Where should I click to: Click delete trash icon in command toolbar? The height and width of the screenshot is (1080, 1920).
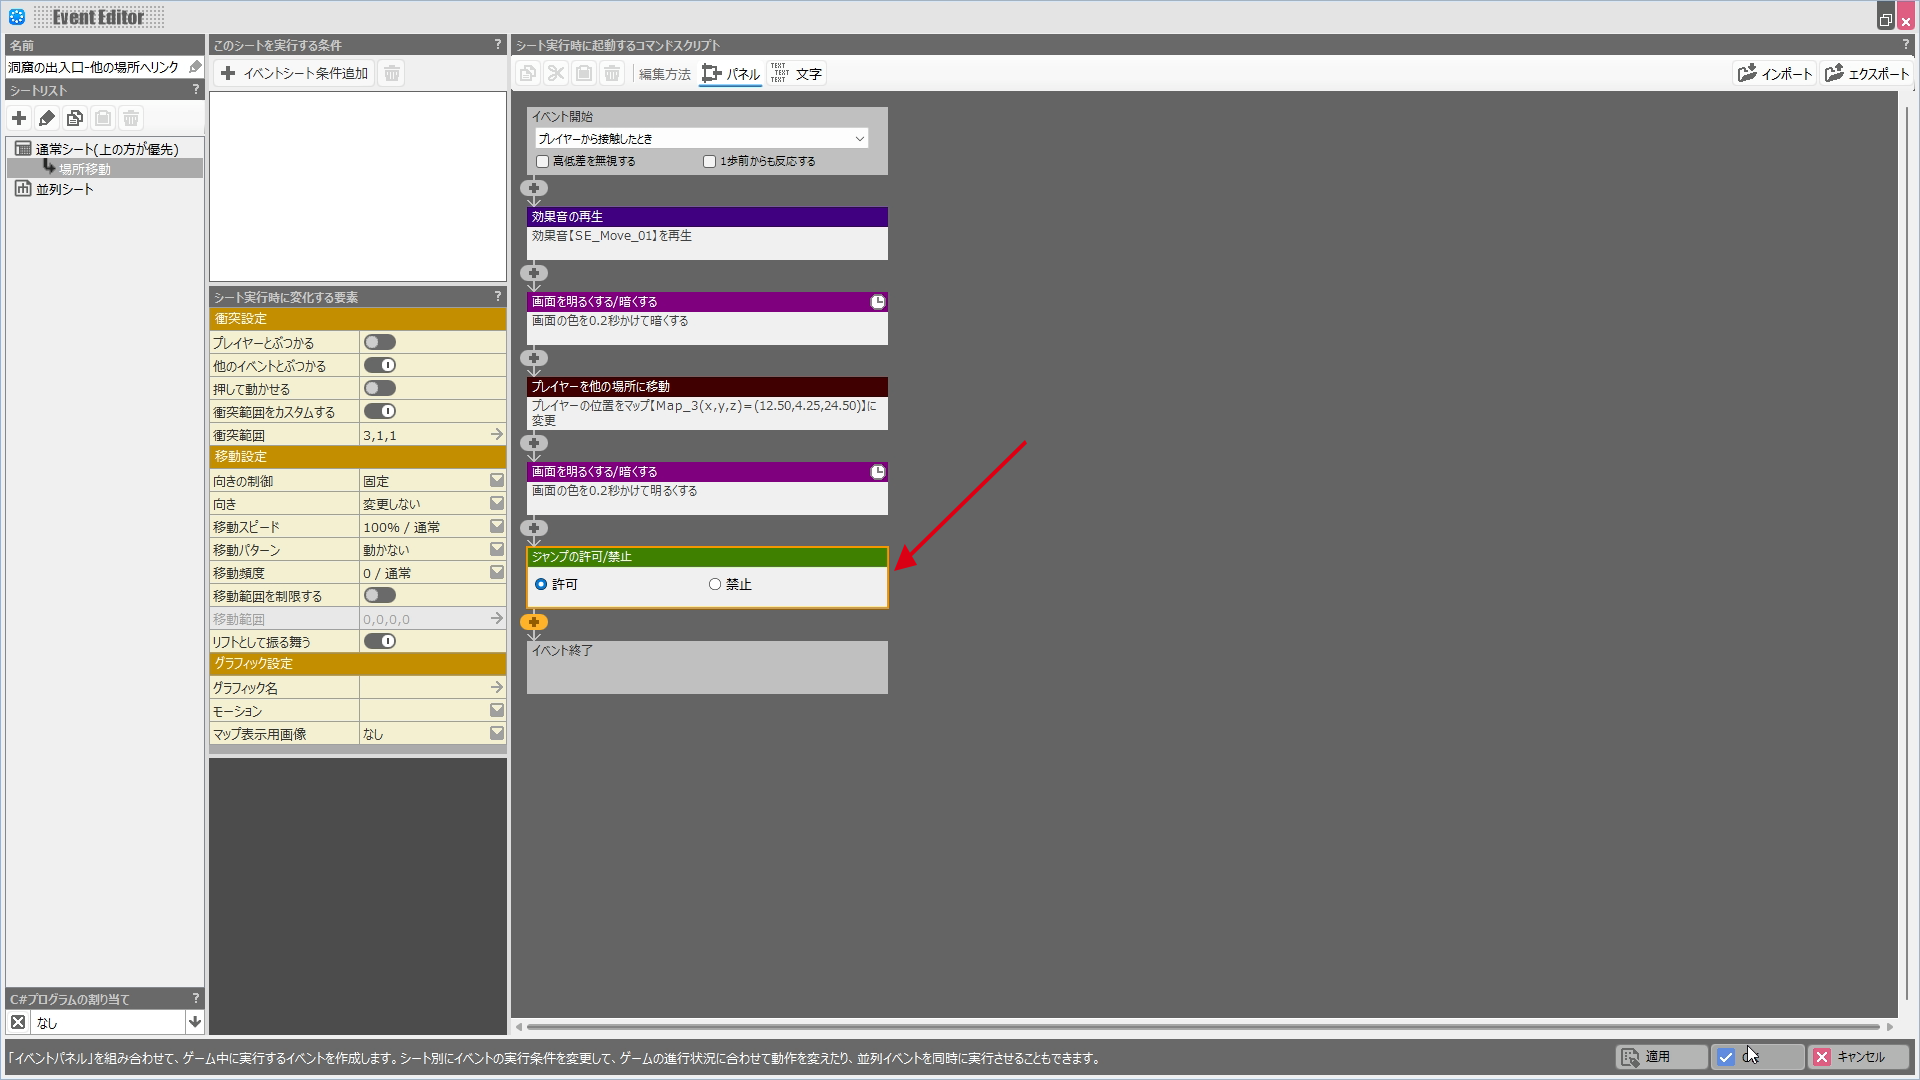click(612, 73)
